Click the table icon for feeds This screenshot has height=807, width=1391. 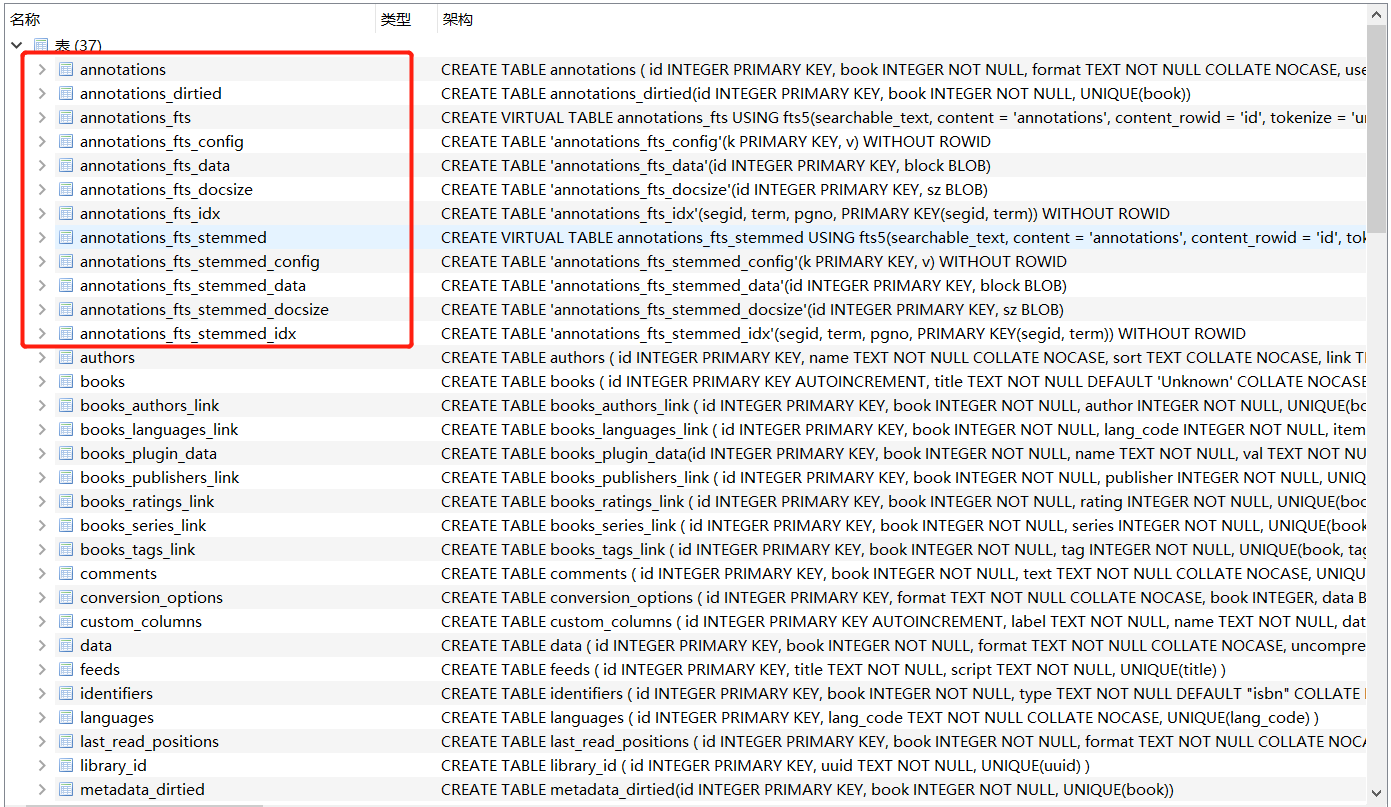click(65, 669)
